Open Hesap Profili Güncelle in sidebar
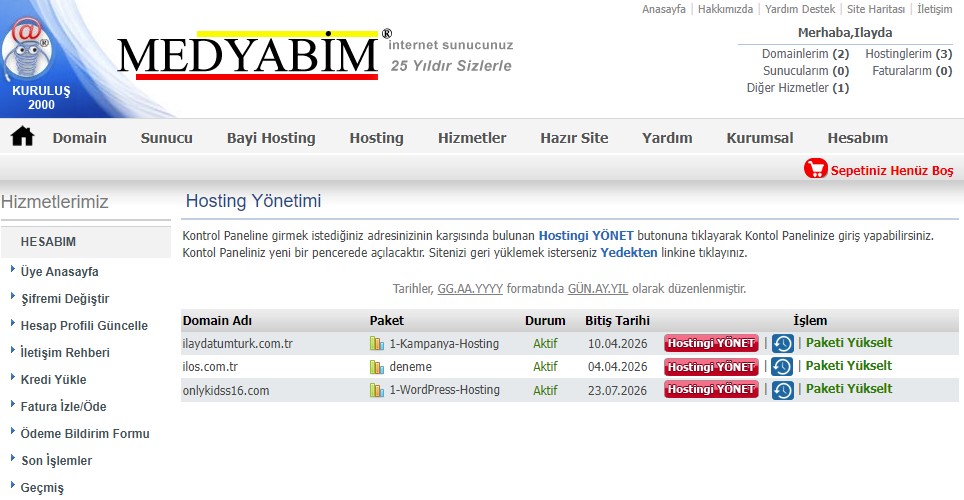The image size is (964, 500). 84,326
